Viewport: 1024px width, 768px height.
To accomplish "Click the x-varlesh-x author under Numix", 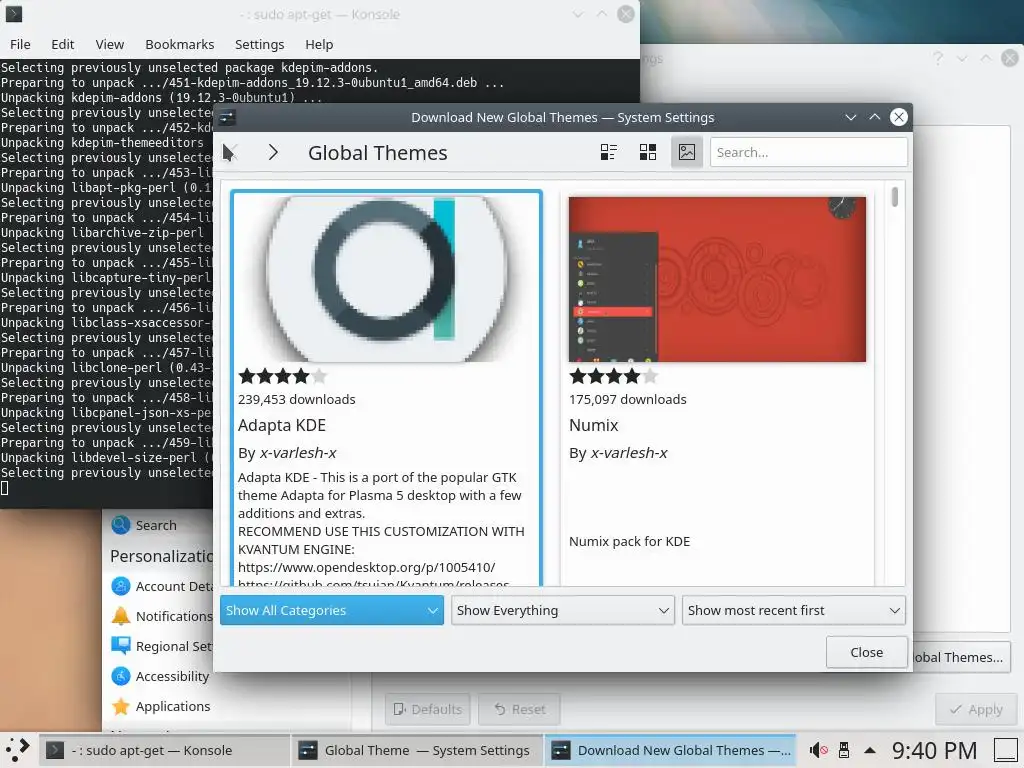I will coord(629,453).
